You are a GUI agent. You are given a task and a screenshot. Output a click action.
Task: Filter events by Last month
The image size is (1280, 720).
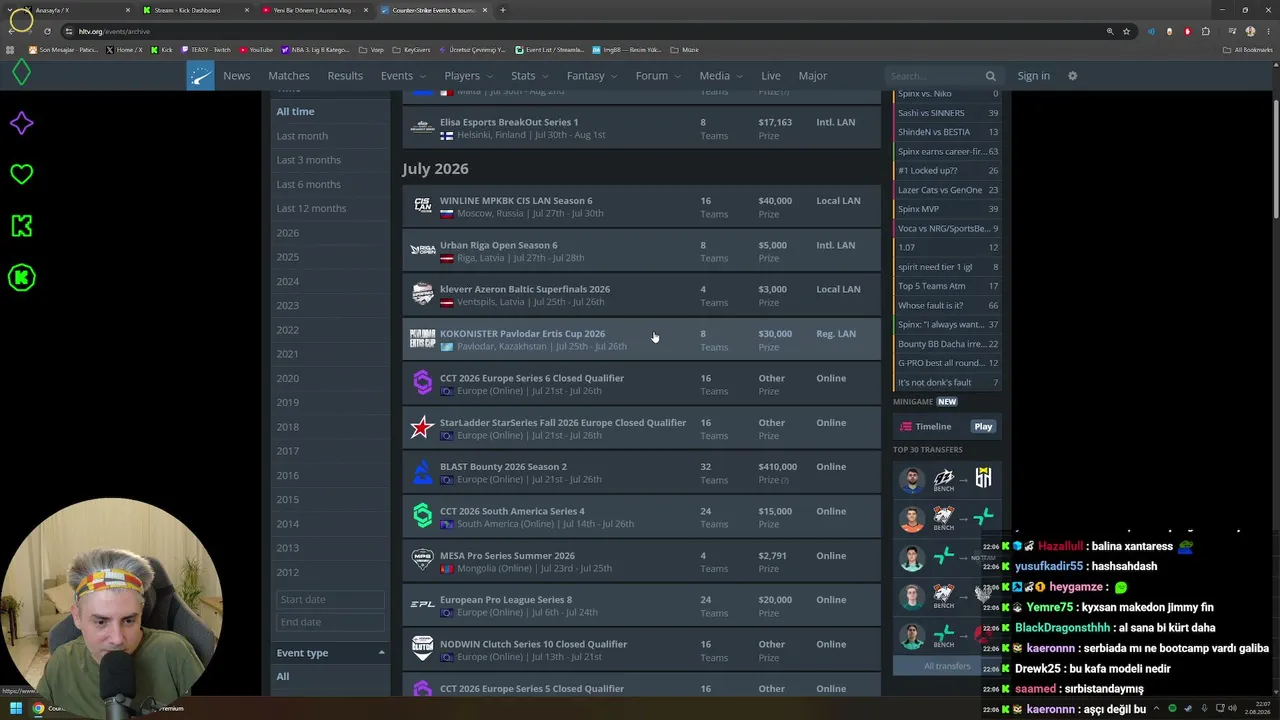click(x=302, y=136)
